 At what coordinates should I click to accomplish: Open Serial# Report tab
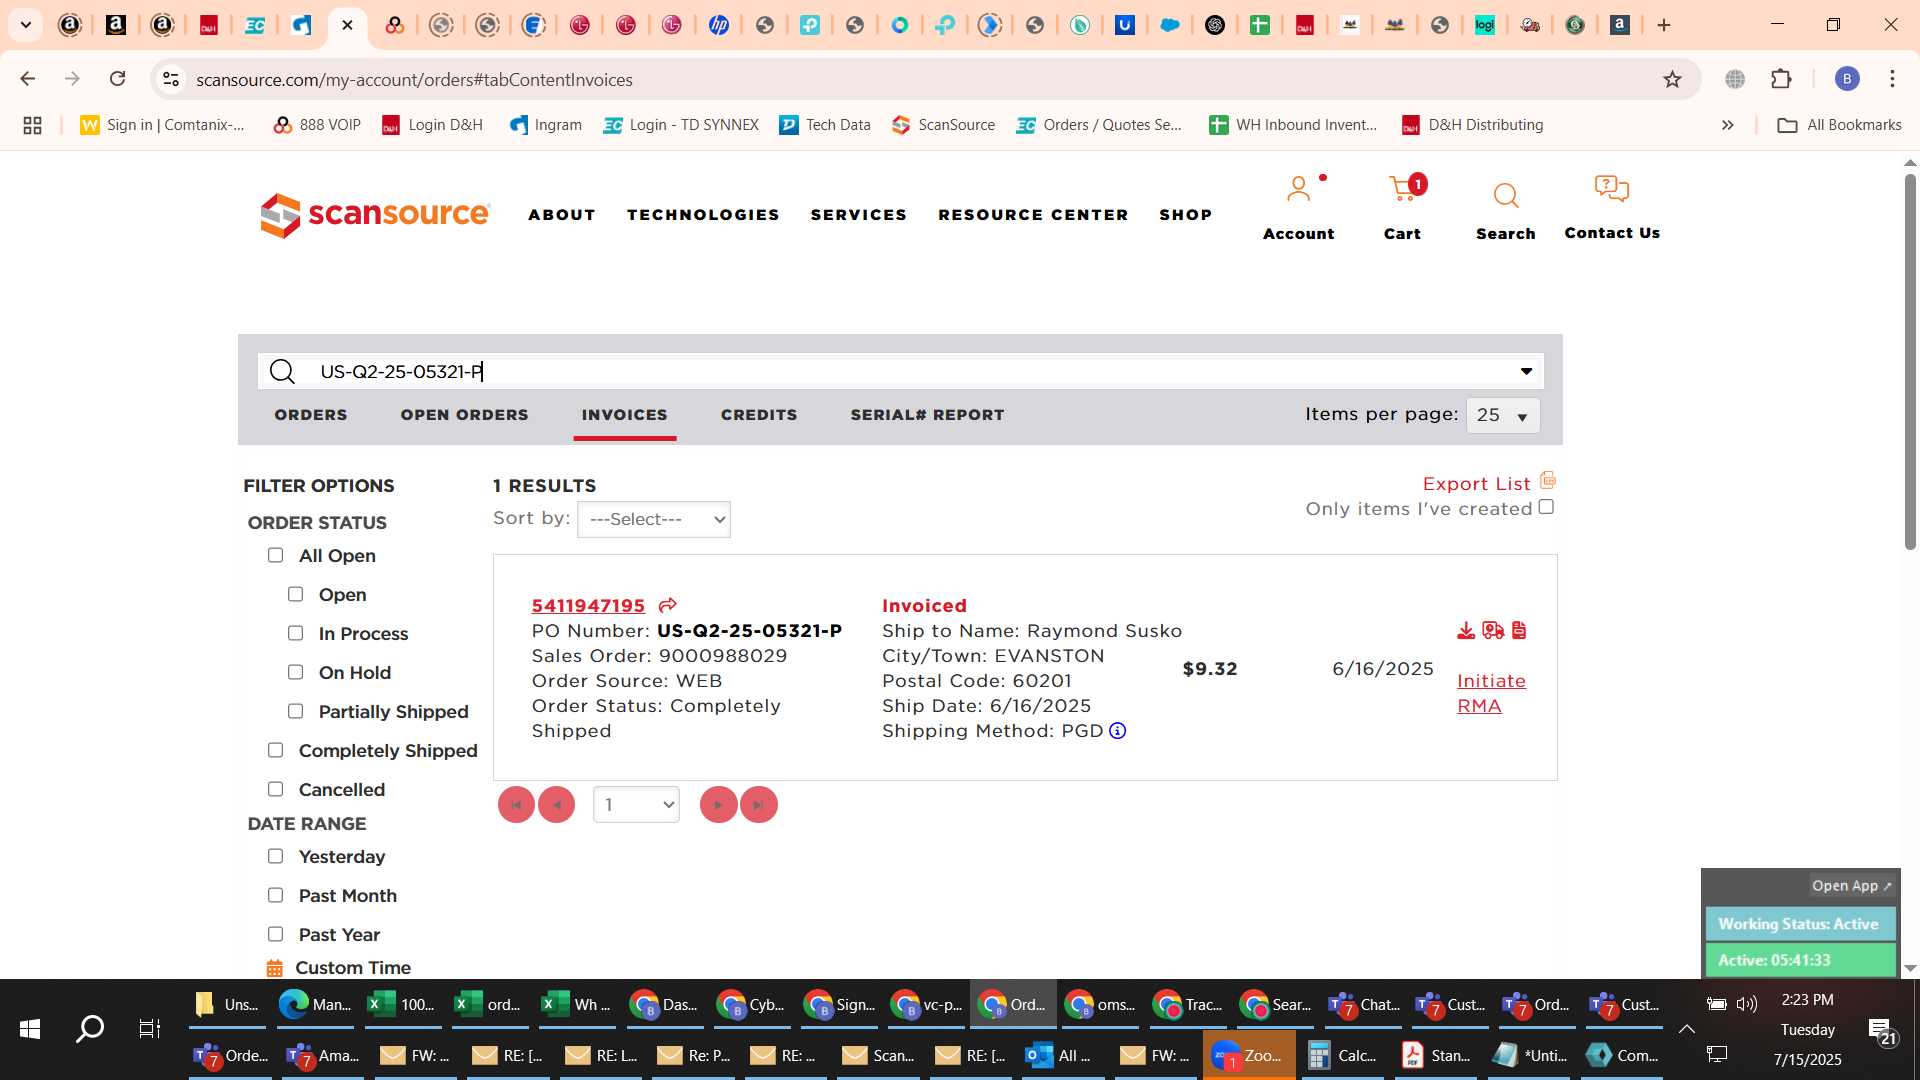pyautogui.click(x=927, y=415)
